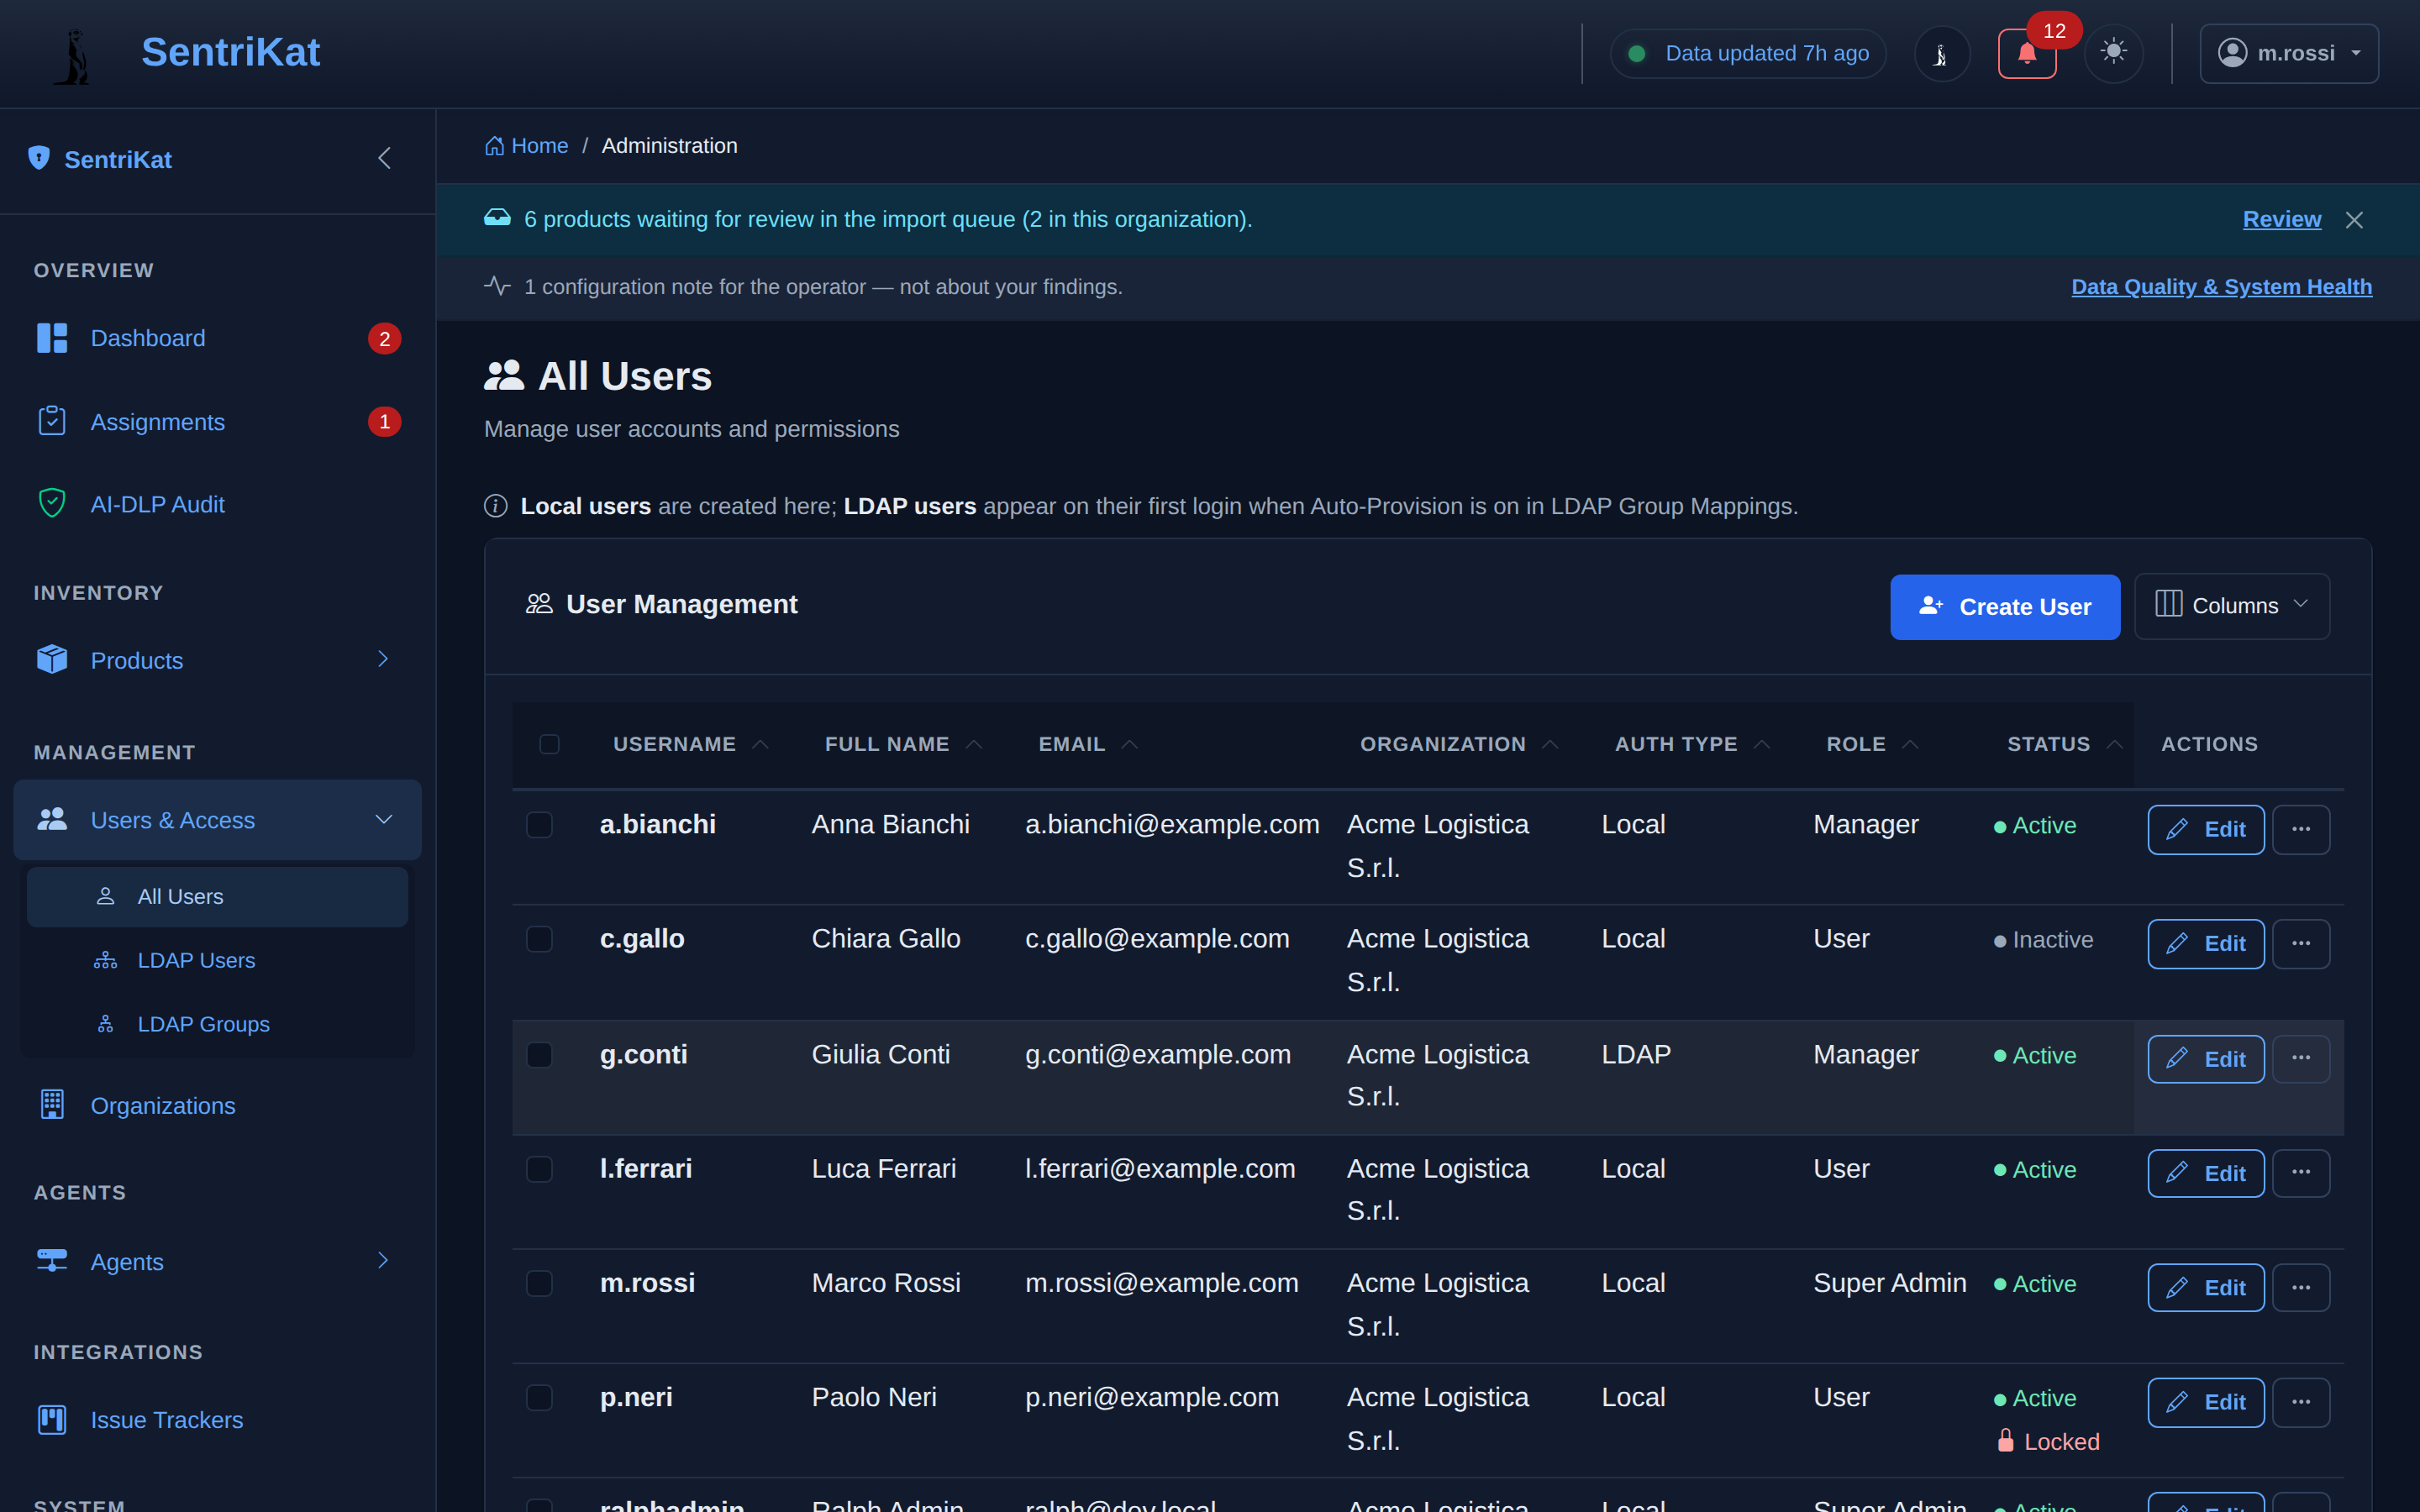Viewport: 2420px width, 1512px height.
Task: Navigate to LDAP Groups
Action: [217, 1024]
